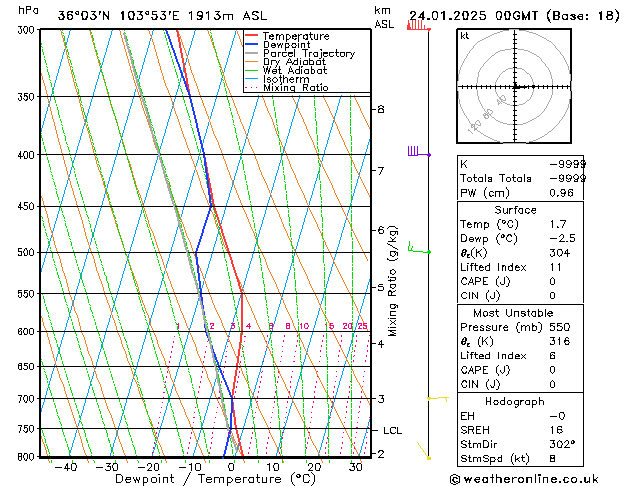Click the 'Surface' section heading

515,210
